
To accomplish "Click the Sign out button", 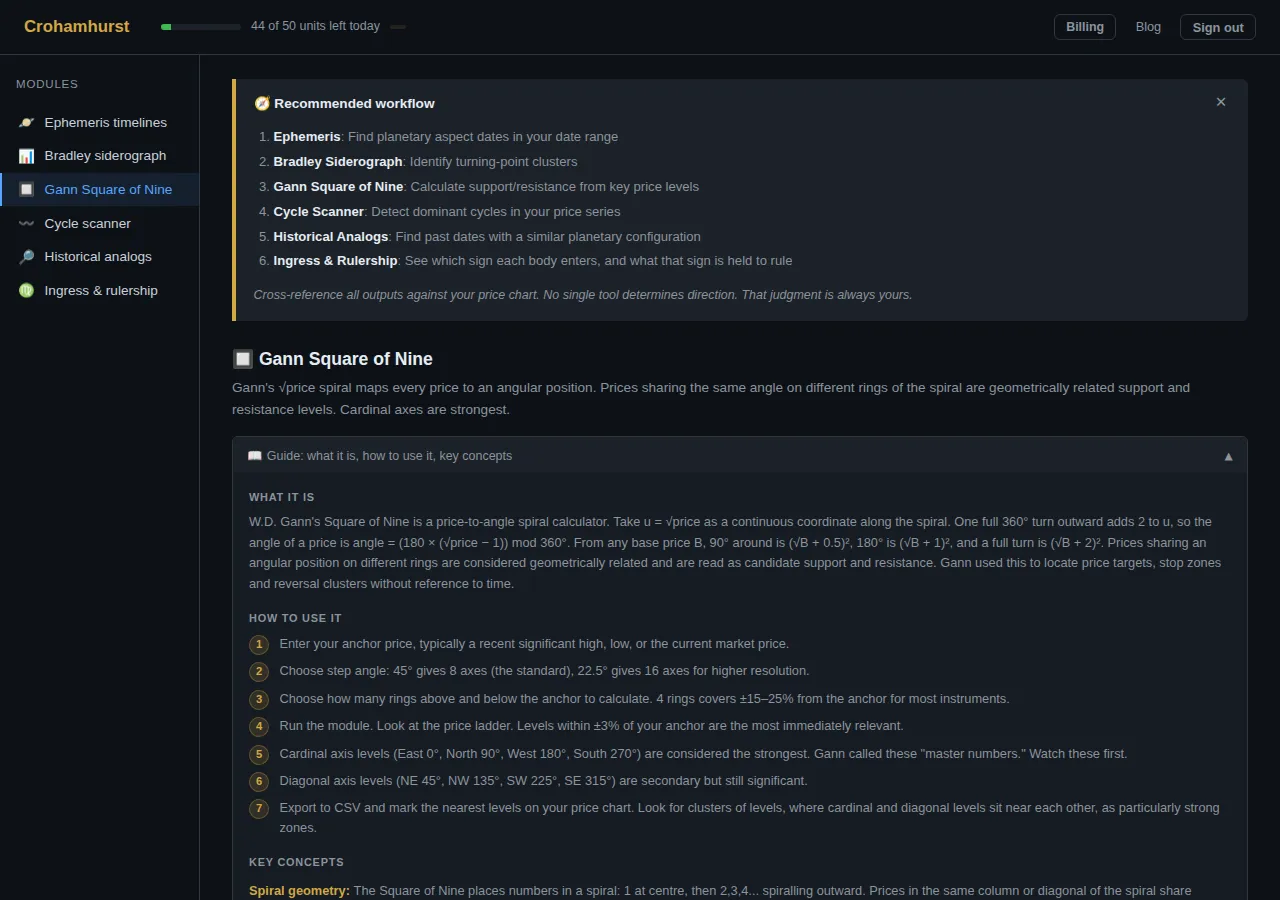I will tap(1218, 27).
